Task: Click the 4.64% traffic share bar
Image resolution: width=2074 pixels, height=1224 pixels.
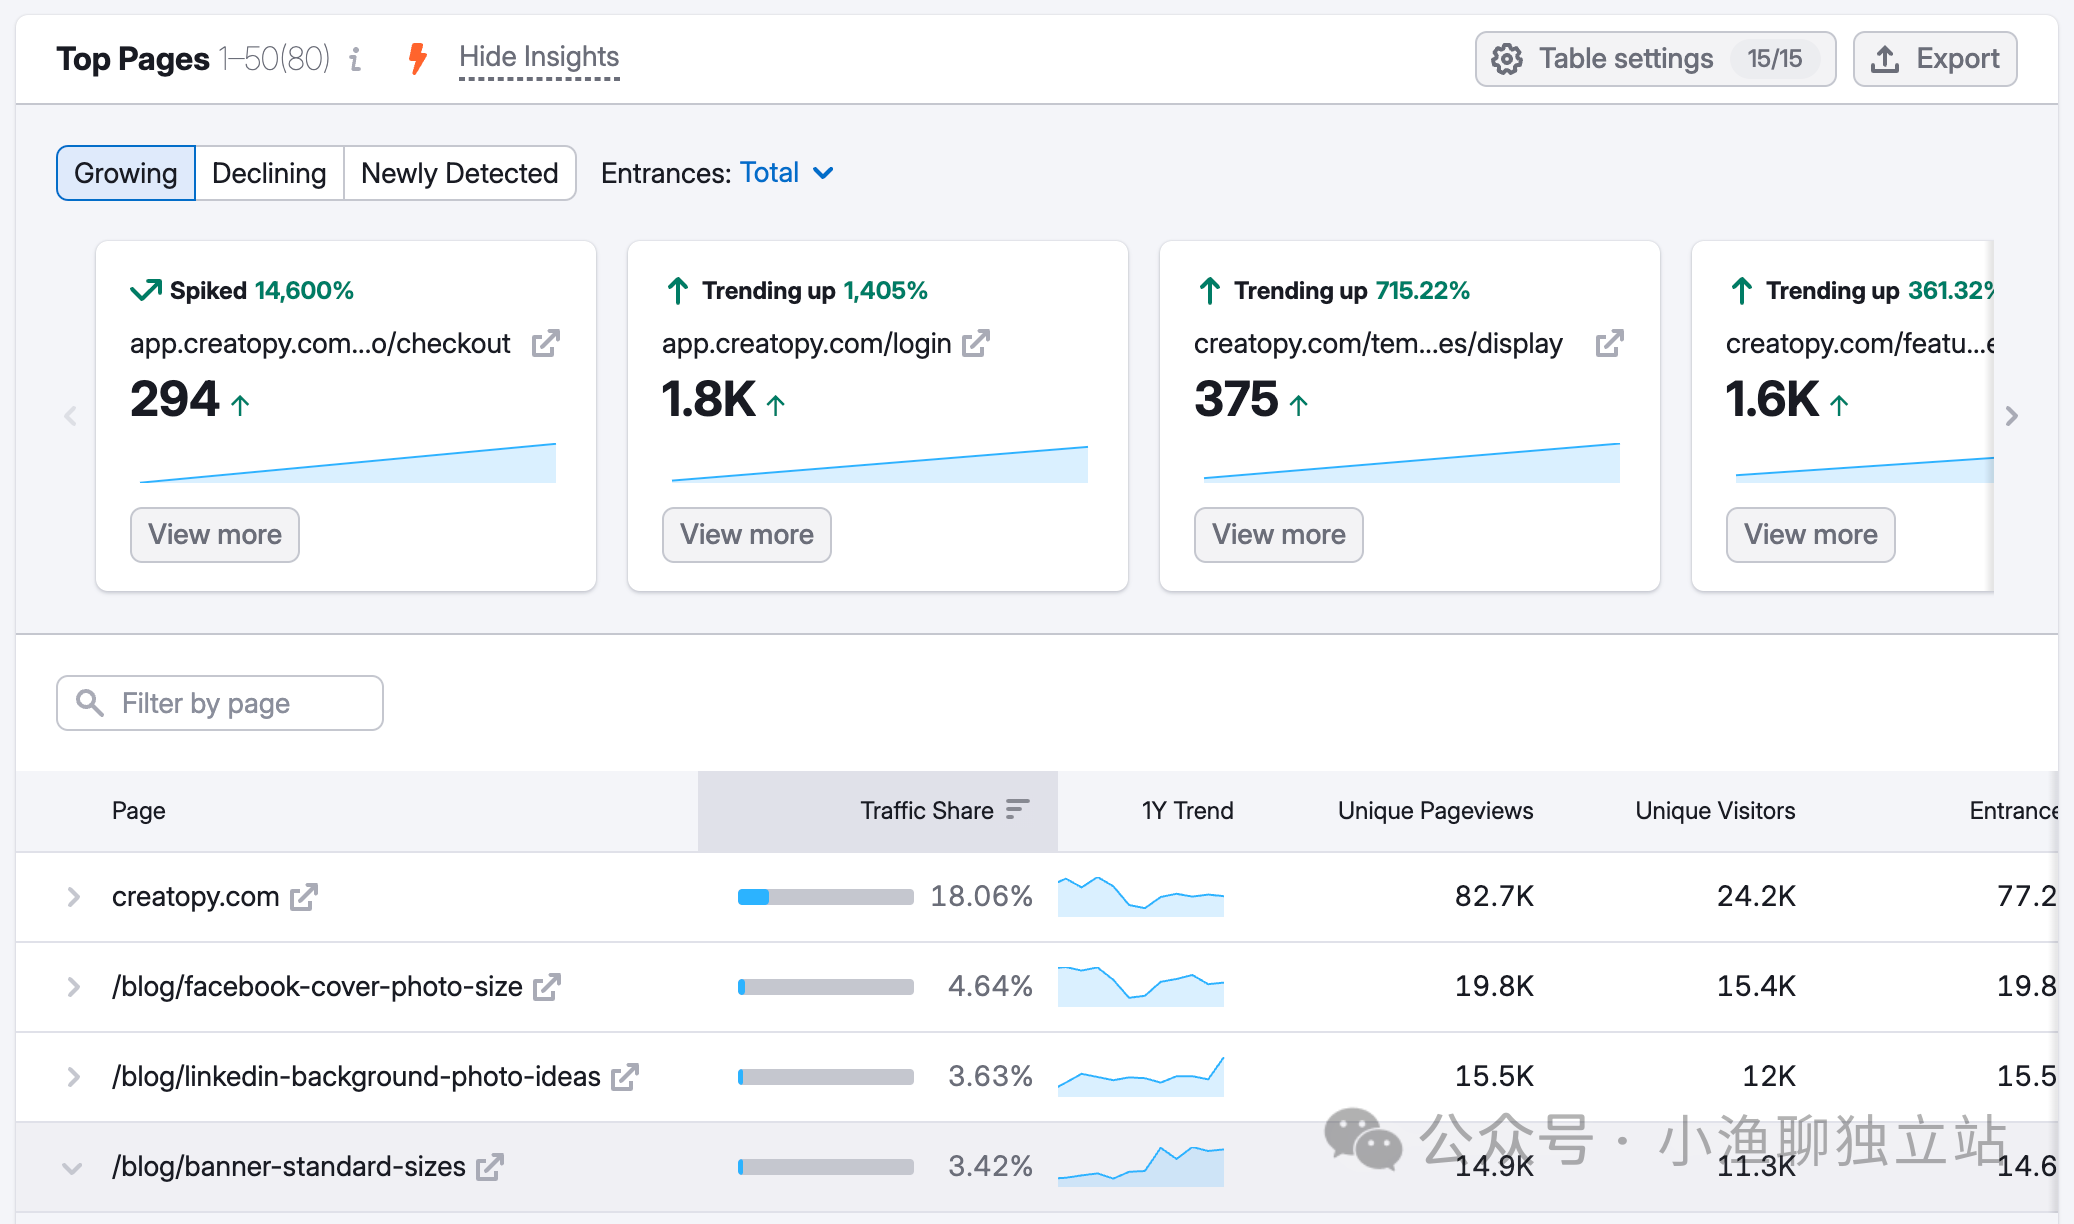Action: (x=826, y=987)
